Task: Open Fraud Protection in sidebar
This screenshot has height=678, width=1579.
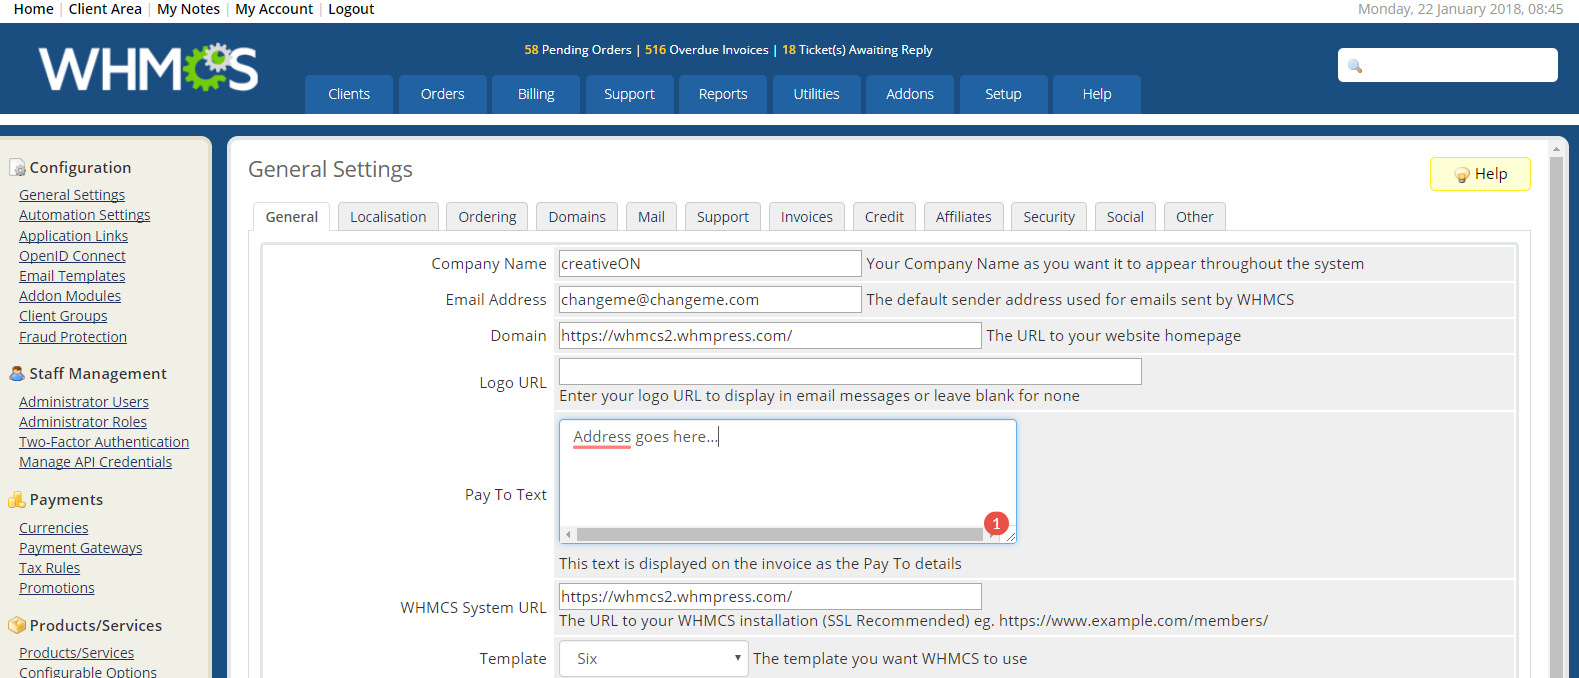Action: click(73, 337)
